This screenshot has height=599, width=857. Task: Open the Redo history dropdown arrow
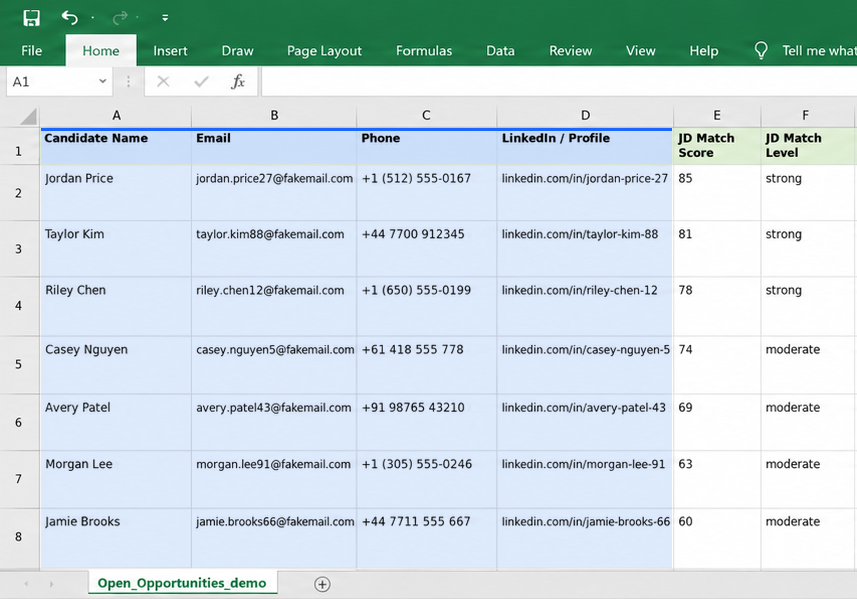[137, 18]
